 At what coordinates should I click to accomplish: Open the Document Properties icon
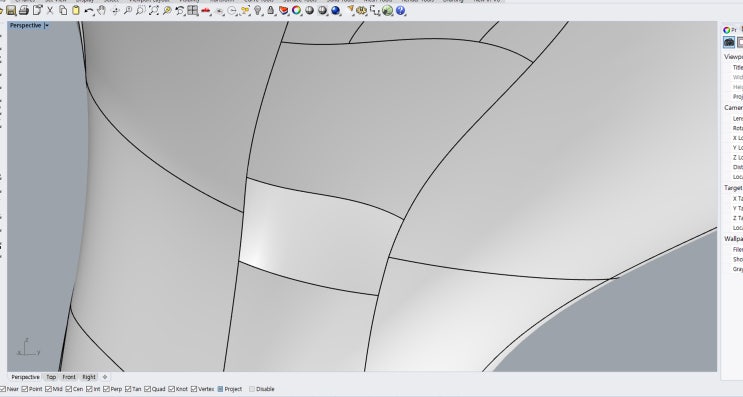click(x=37, y=10)
